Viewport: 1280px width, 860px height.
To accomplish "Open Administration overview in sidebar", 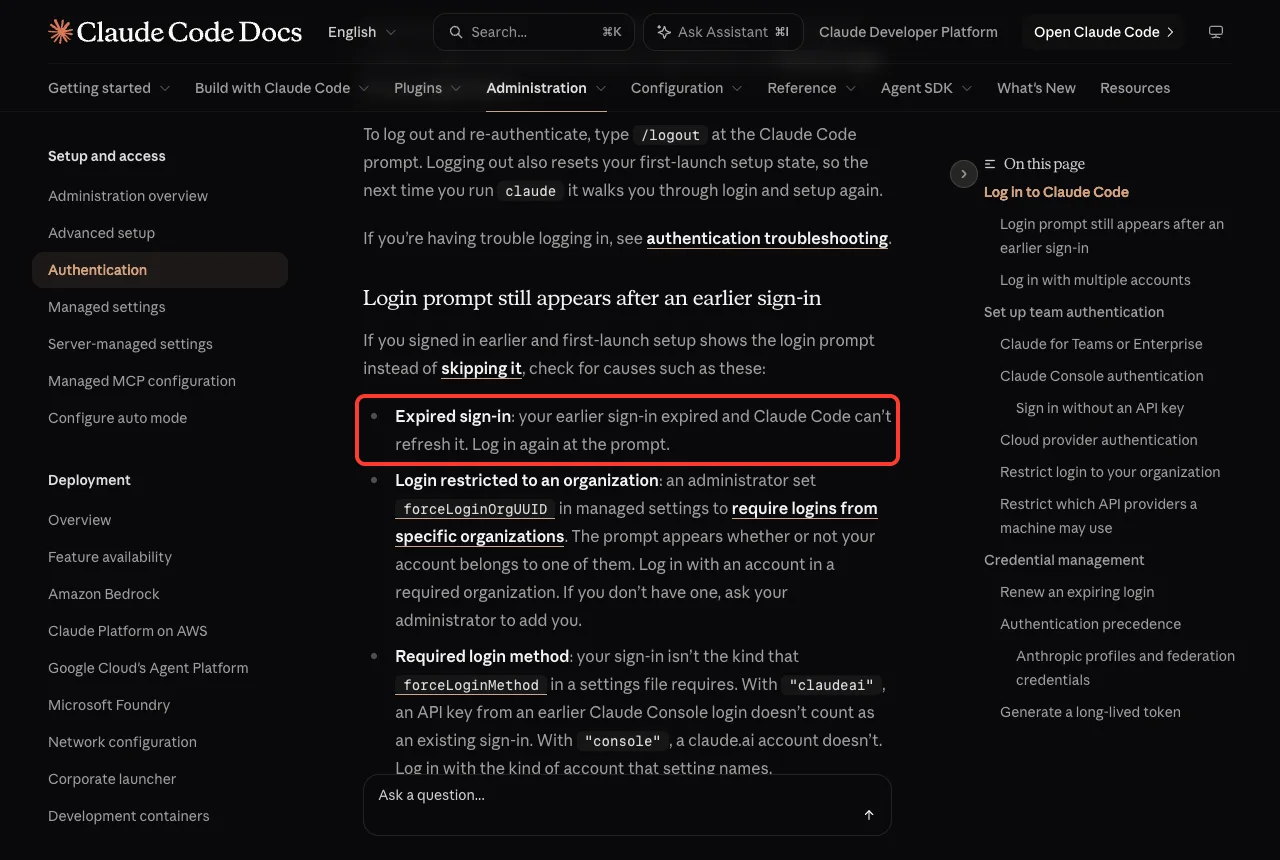I will 128,196.
